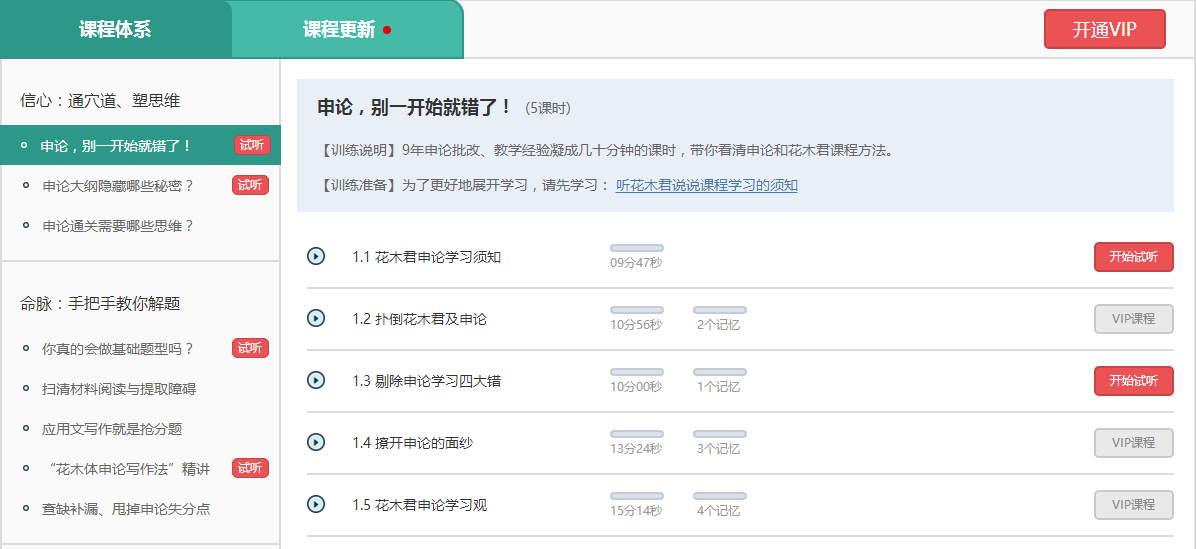
Task: Open link 听花木君说说课程学习的须知
Action: pyautogui.click(x=706, y=185)
